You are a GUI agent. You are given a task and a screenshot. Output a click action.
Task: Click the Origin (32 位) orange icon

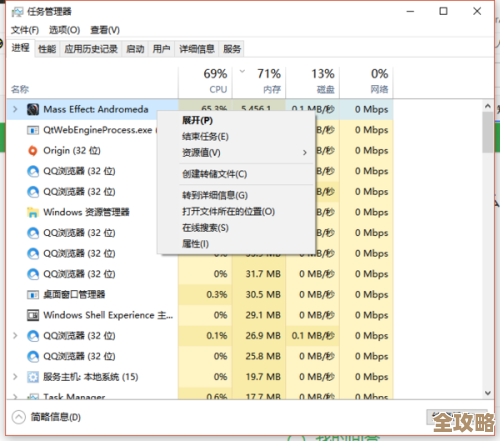pos(33,151)
